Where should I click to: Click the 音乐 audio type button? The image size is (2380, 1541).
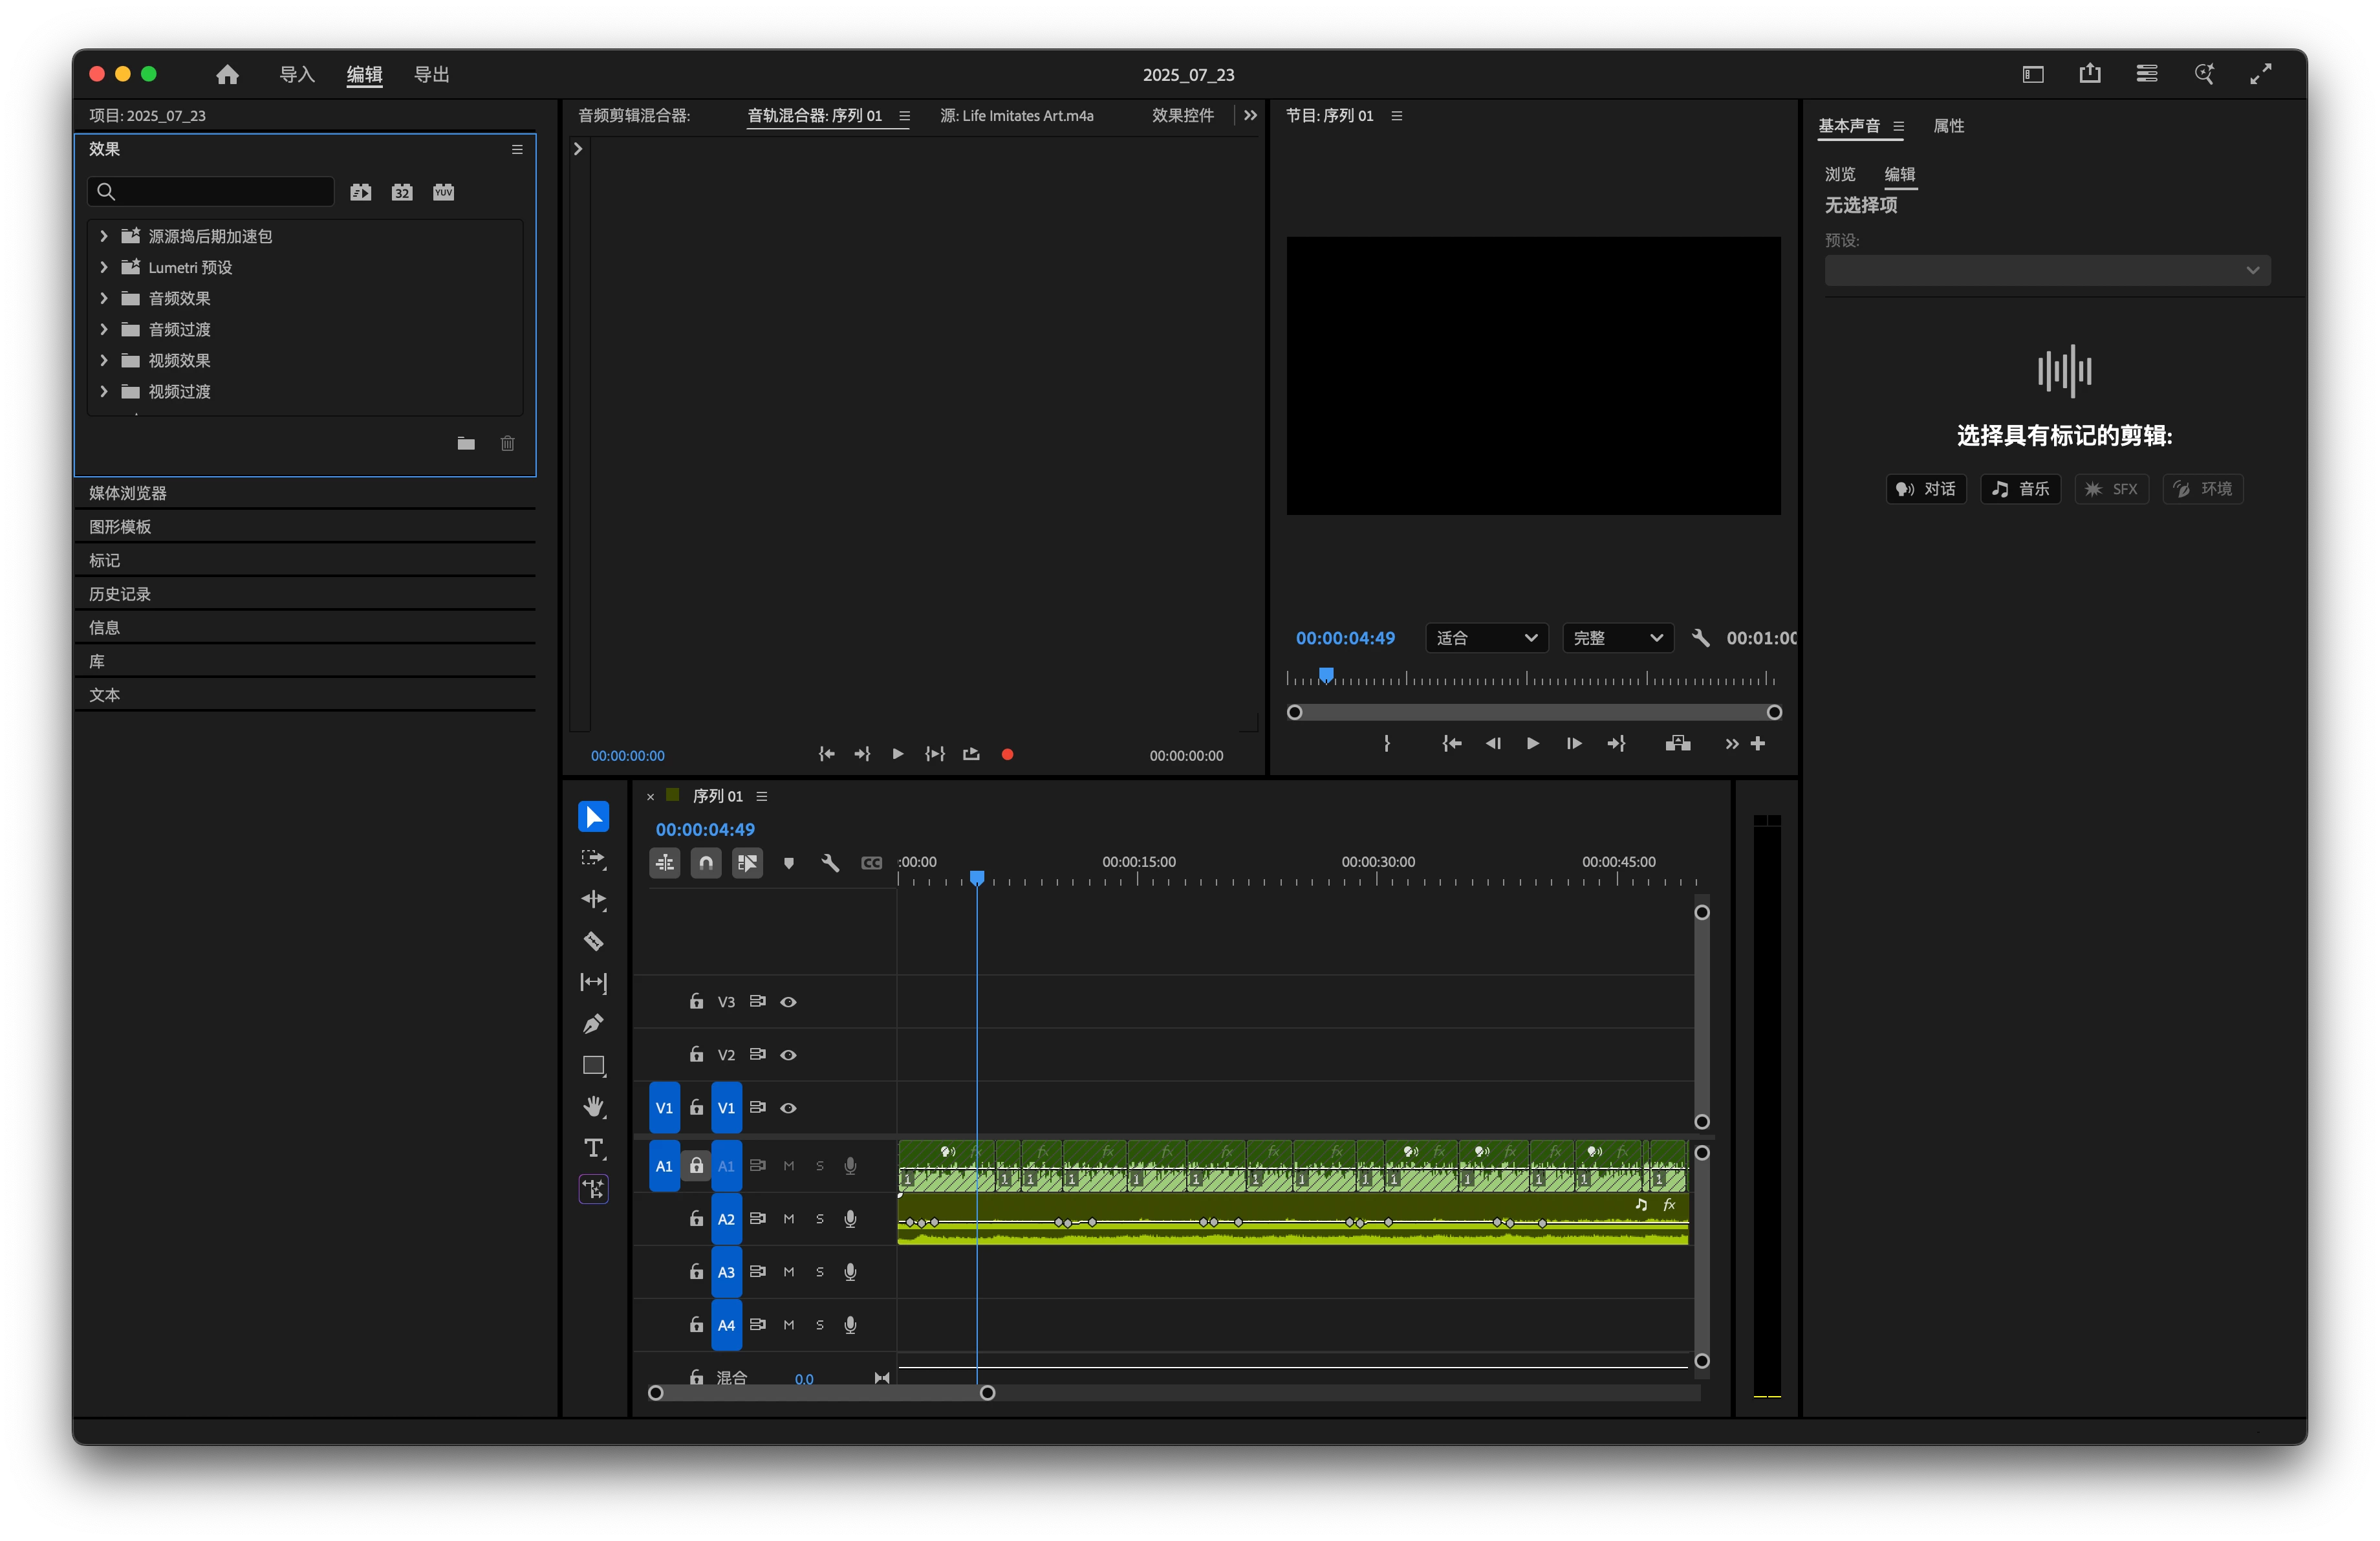pyautogui.click(x=2020, y=489)
